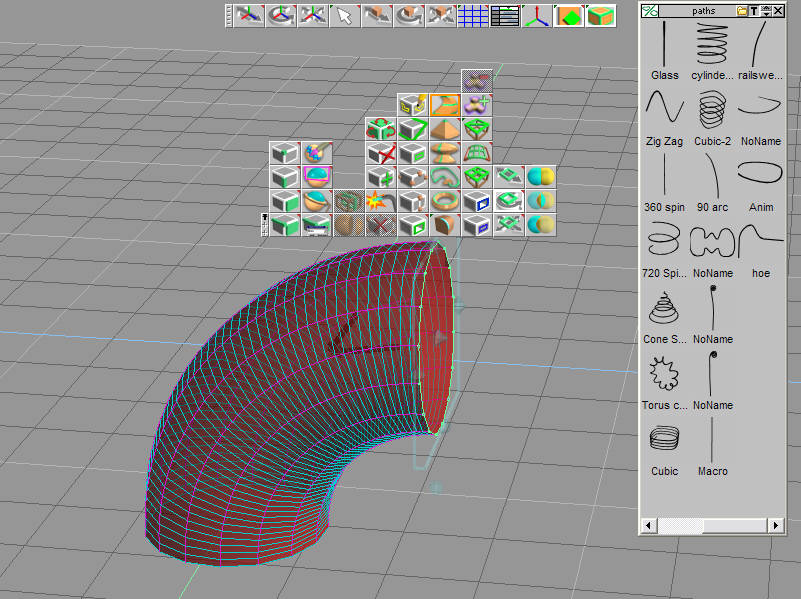Select the cube-with-pencil draw tool
This screenshot has width=801, height=599.
(413, 105)
